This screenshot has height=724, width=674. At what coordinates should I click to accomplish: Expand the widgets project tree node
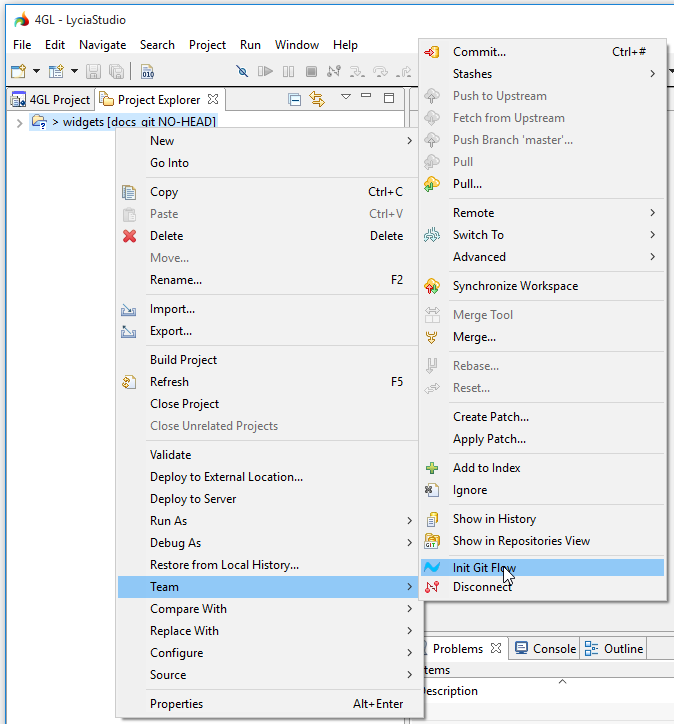point(19,122)
